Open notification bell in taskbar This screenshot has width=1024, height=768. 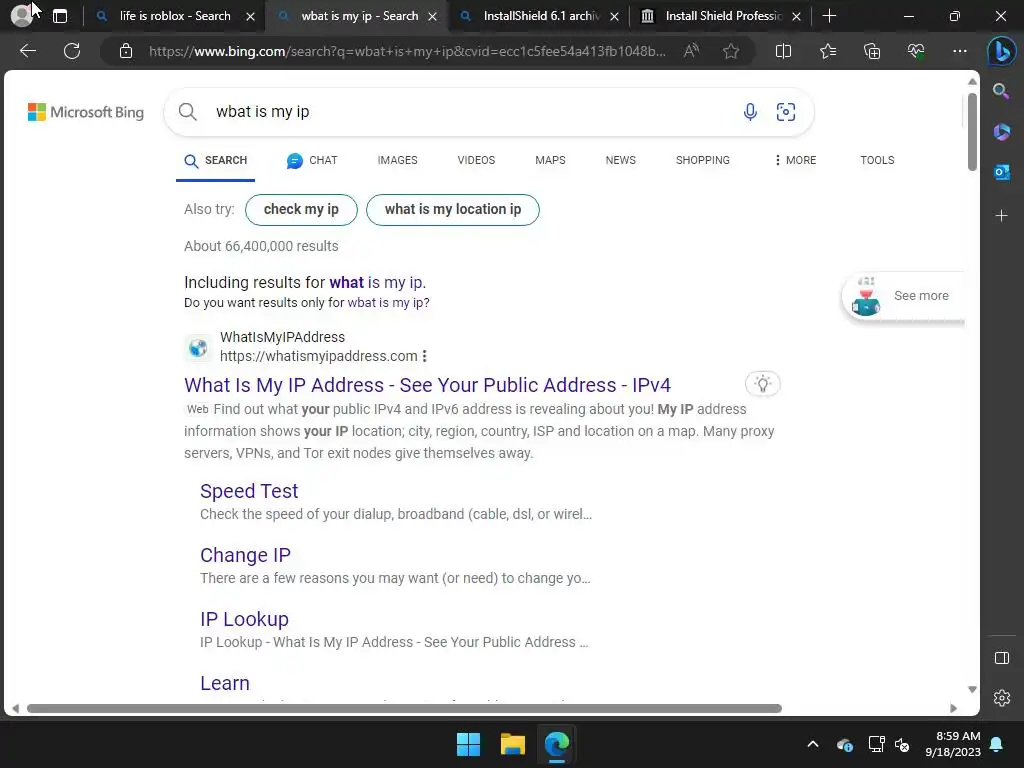point(997,744)
